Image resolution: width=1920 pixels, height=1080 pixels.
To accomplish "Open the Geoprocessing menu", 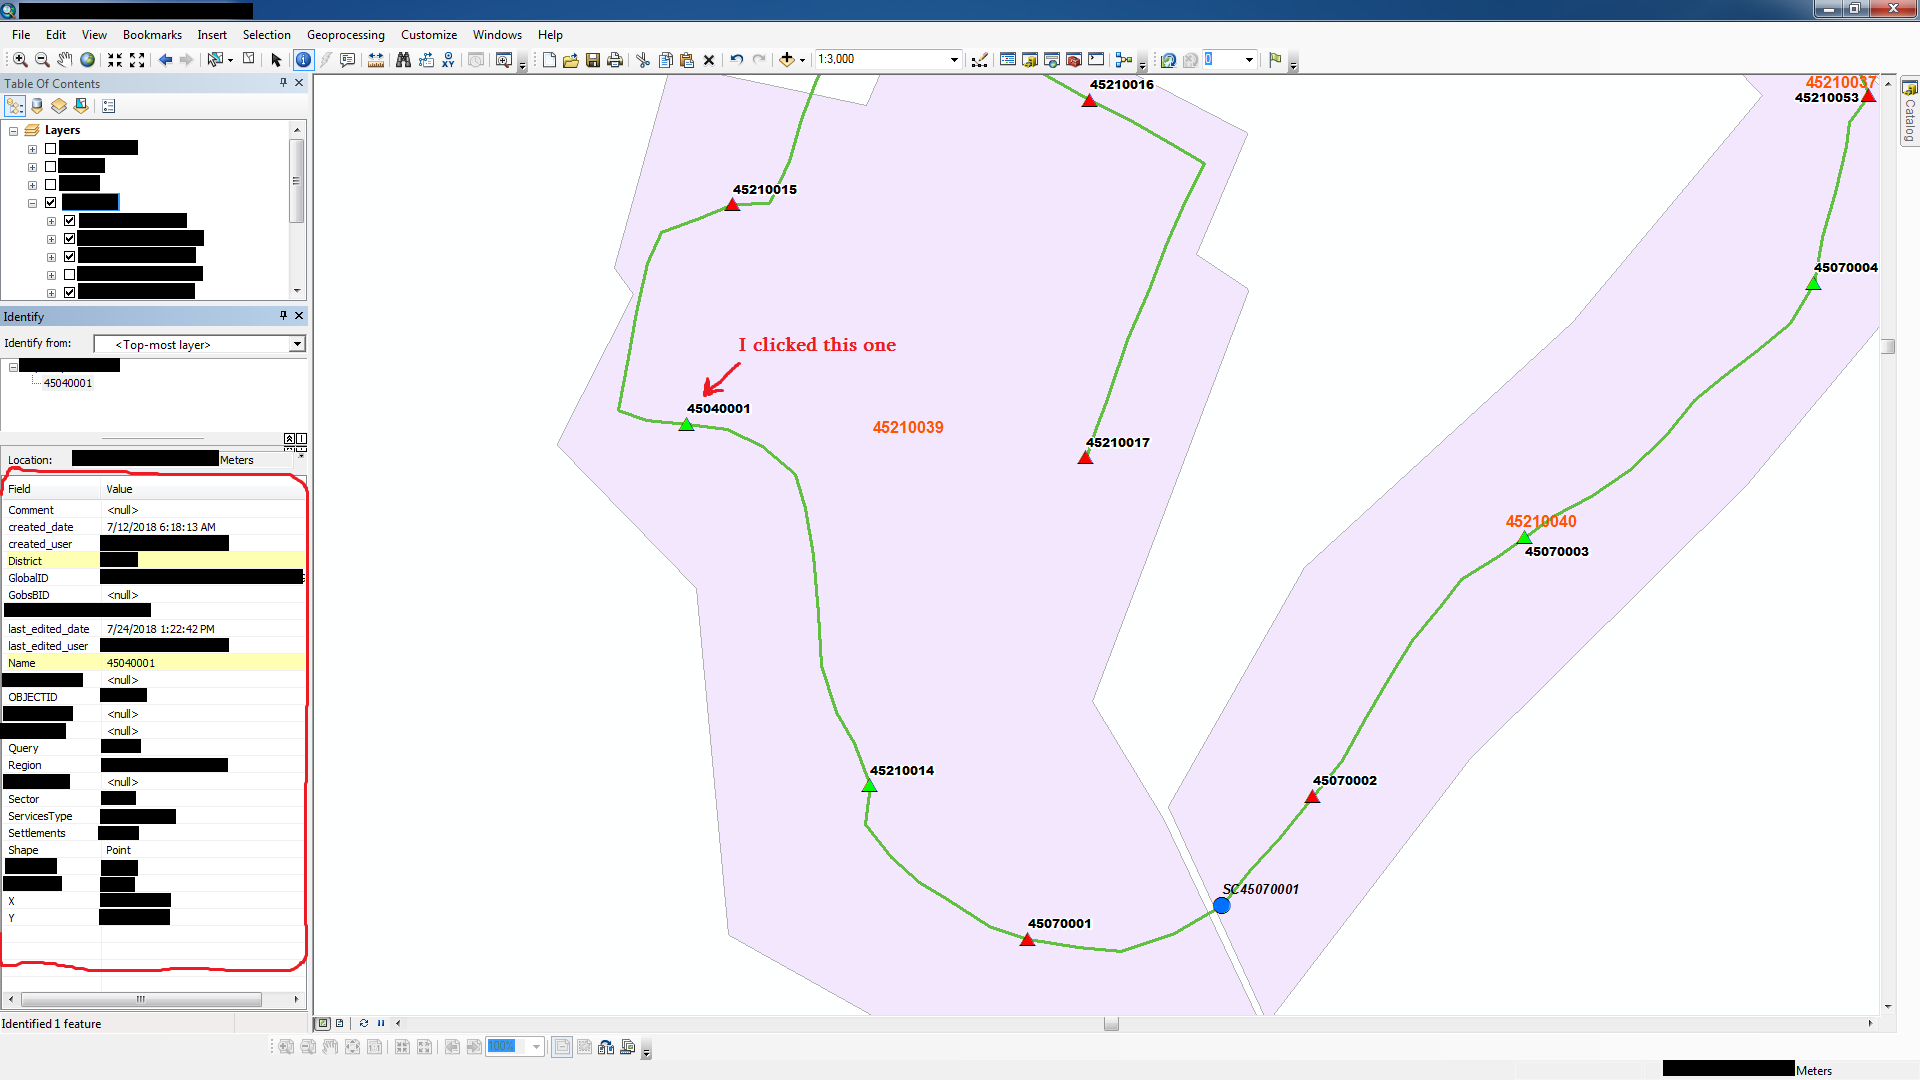I will 345,34.
